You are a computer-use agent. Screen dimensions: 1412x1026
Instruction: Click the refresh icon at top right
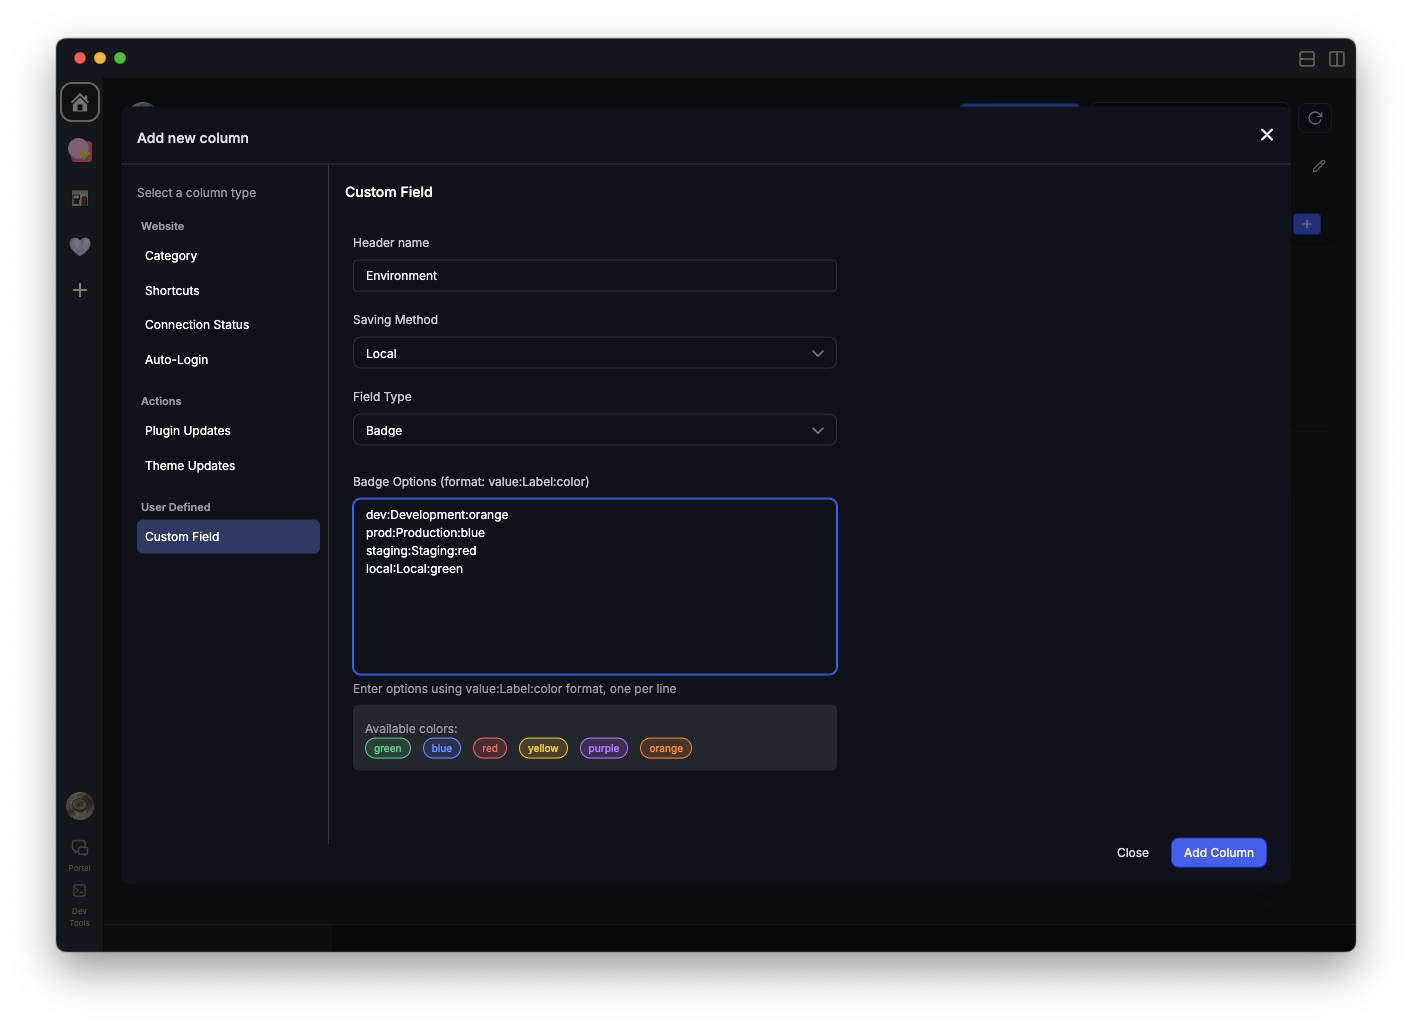pyautogui.click(x=1315, y=118)
